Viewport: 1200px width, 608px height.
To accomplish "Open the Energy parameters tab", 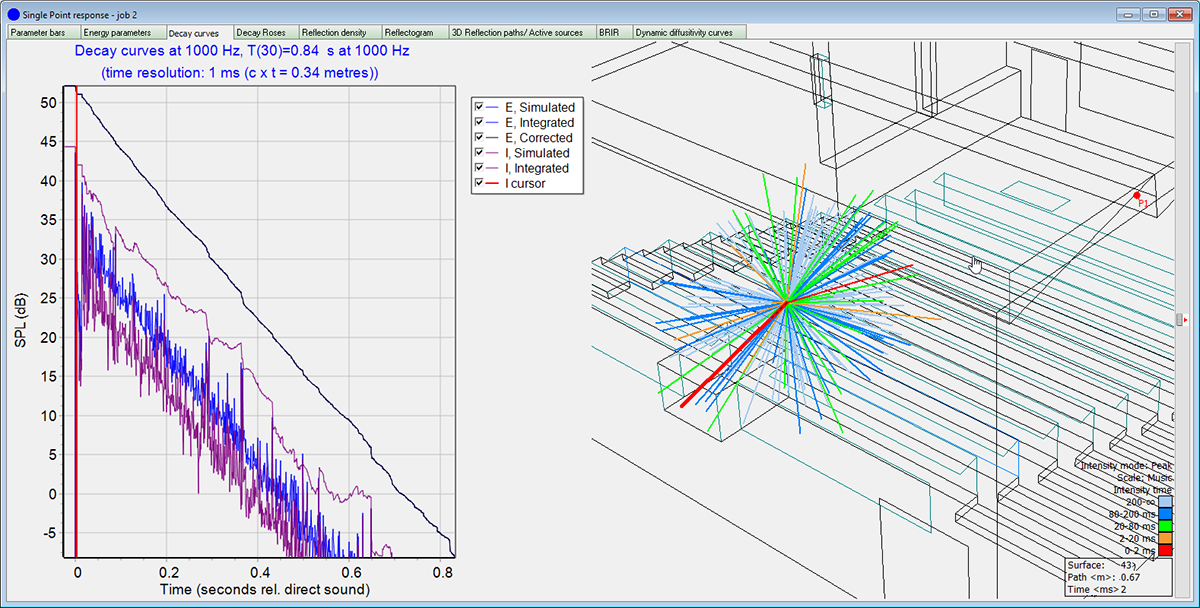I will tap(120, 33).
